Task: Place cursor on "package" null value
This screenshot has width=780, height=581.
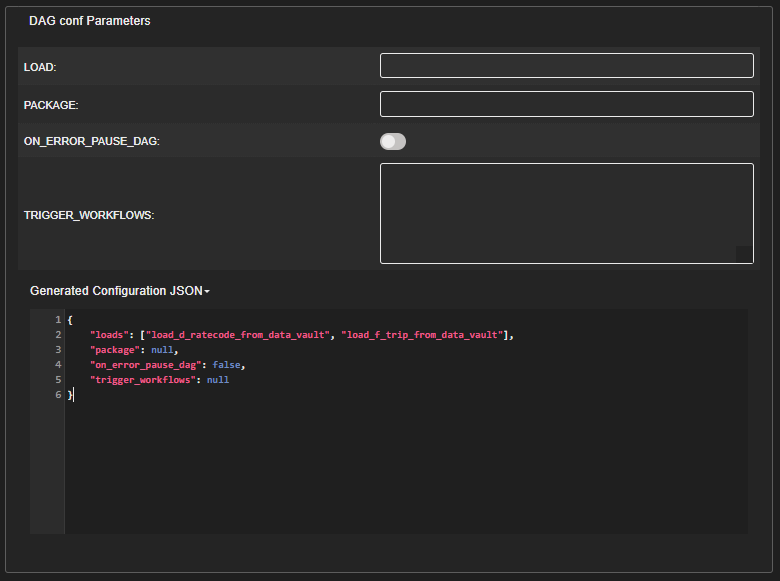Action: point(163,350)
